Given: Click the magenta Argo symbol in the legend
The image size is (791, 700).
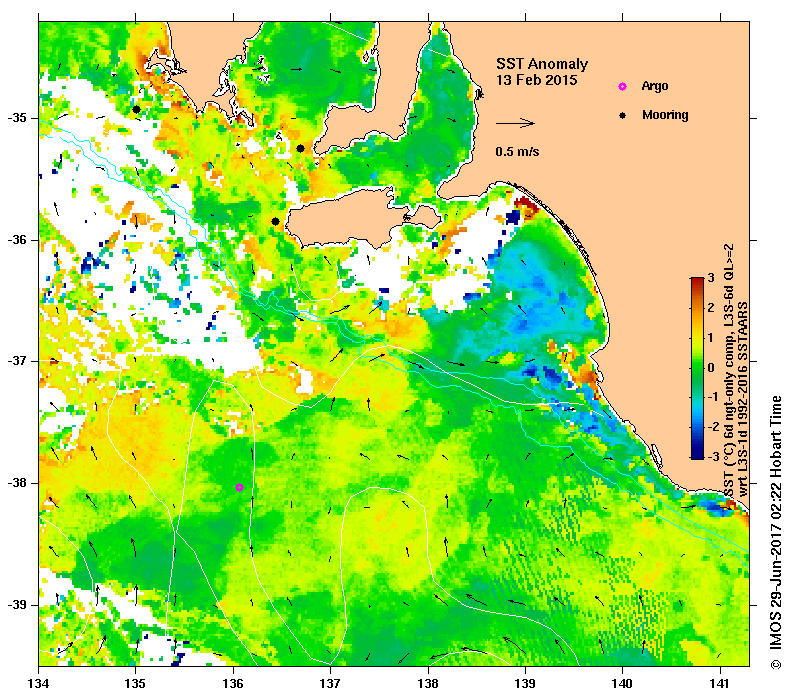Looking at the screenshot, I should click(623, 87).
